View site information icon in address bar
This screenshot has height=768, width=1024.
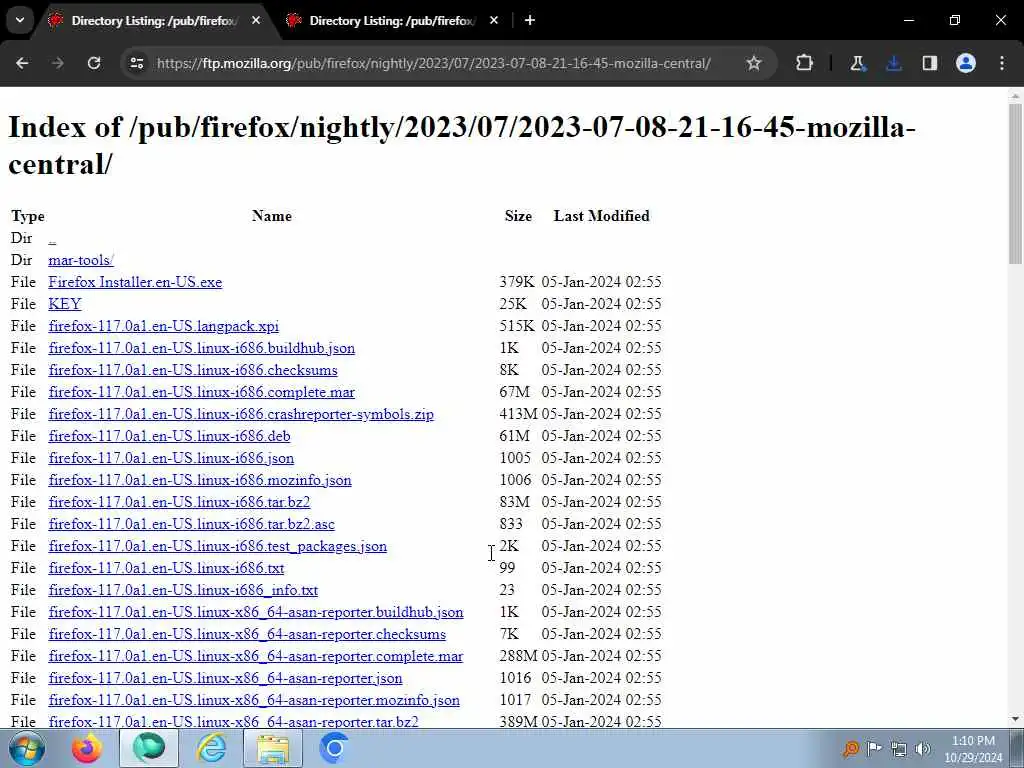pos(136,63)
